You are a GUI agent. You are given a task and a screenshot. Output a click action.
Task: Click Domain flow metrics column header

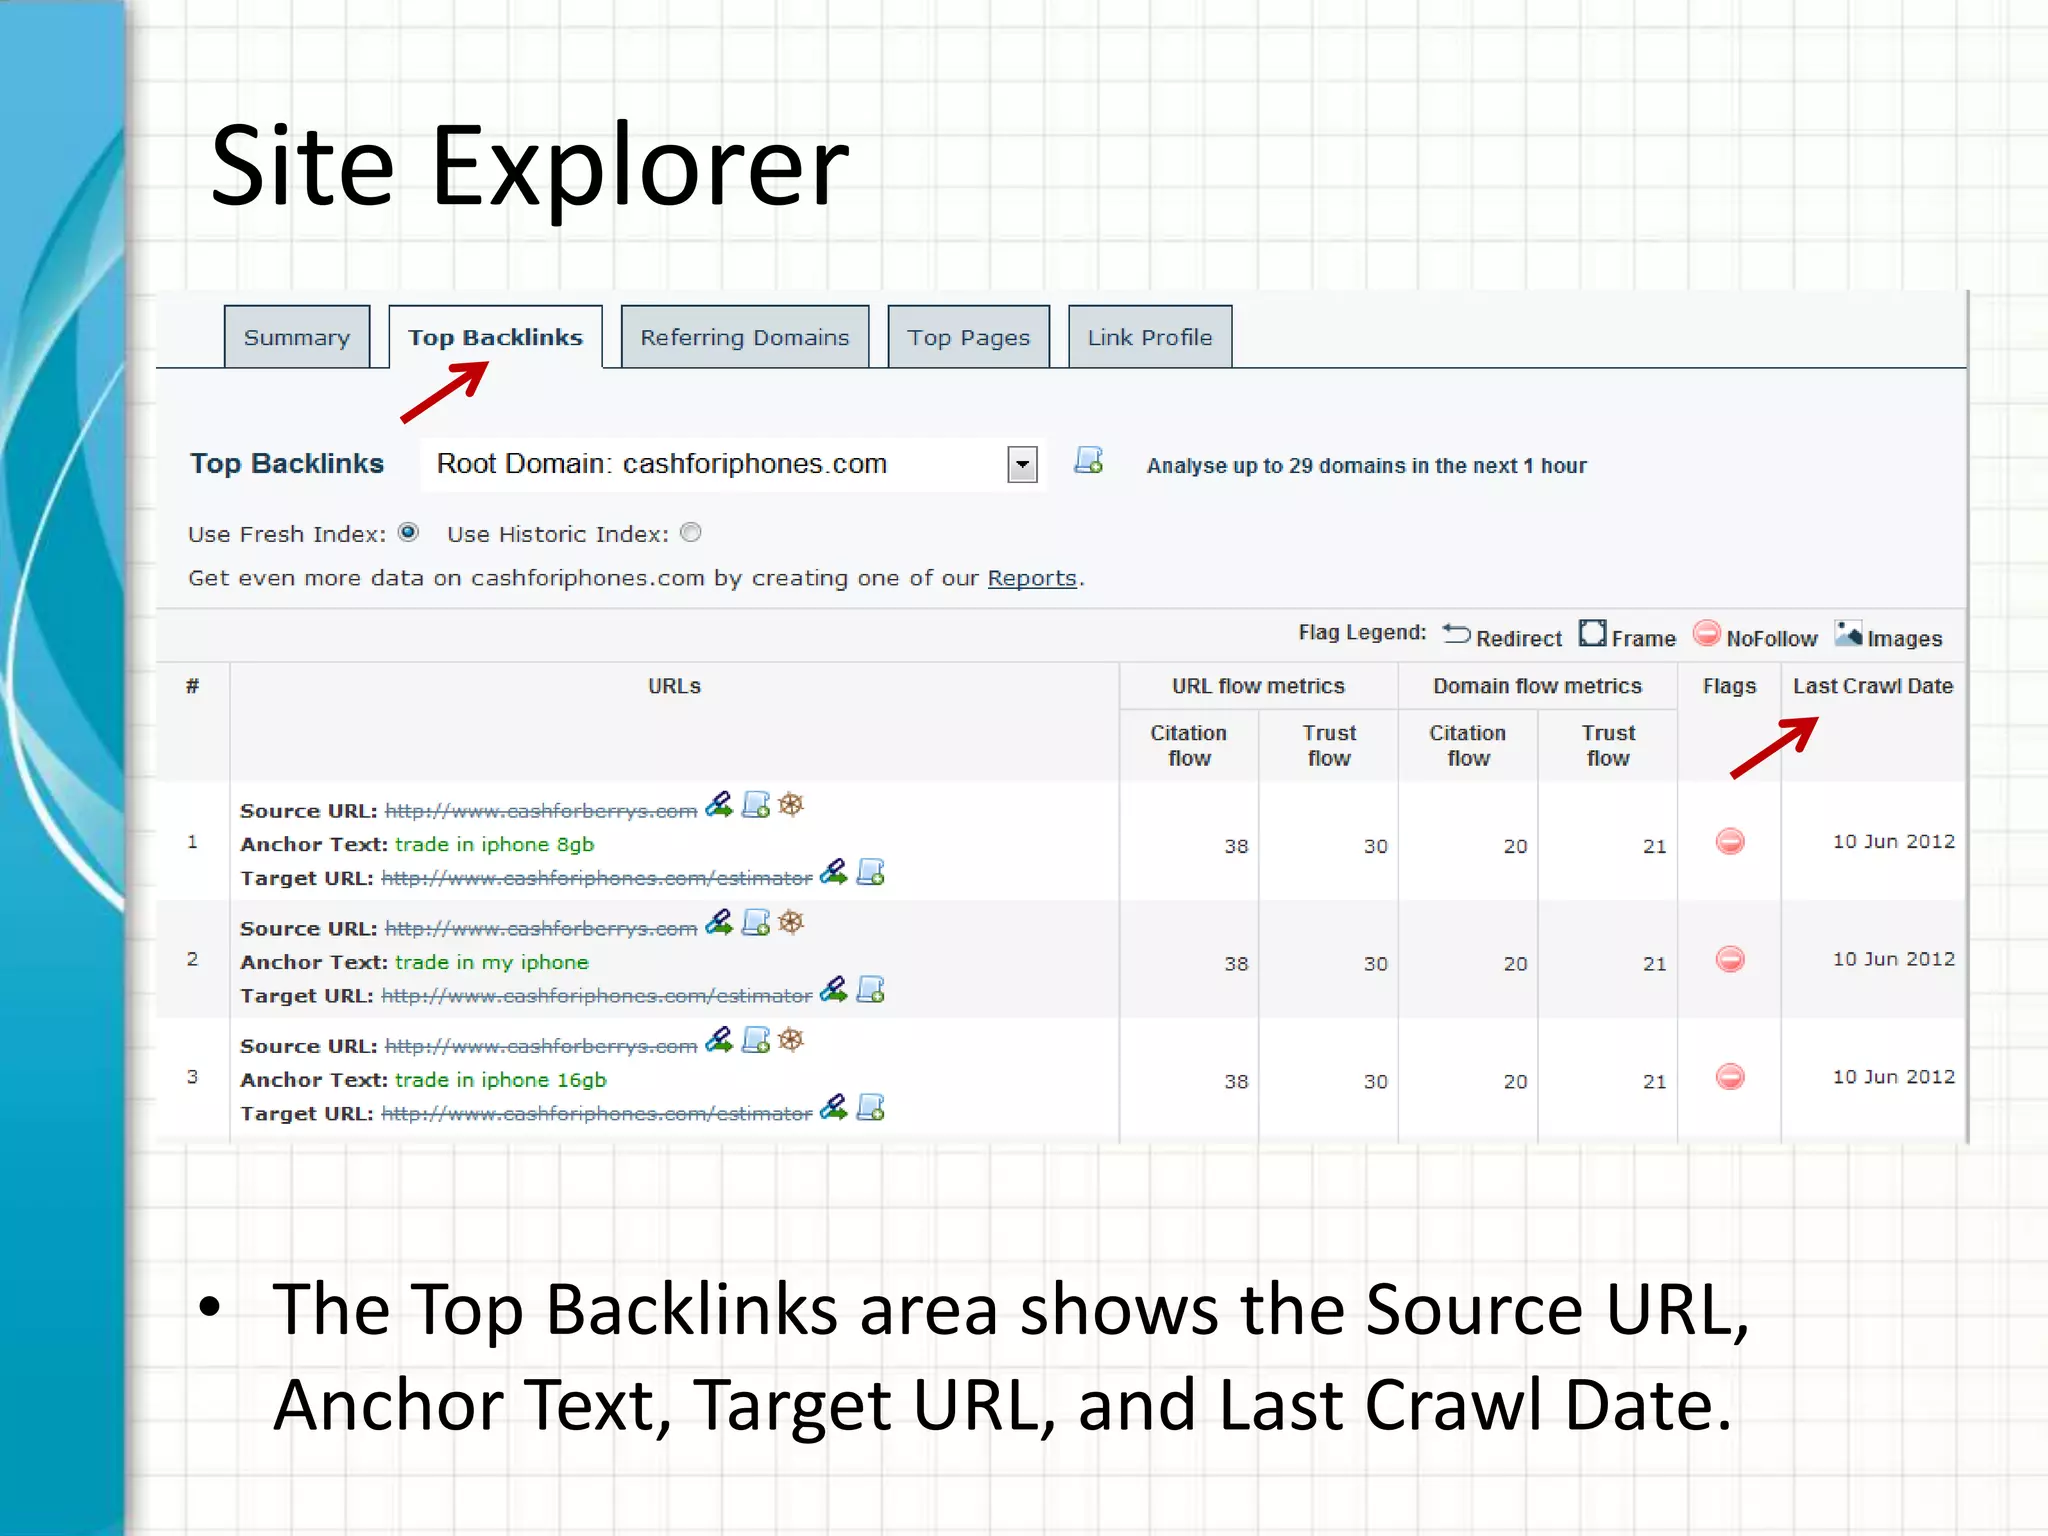pyautogui.click(x=1537, y=686)
